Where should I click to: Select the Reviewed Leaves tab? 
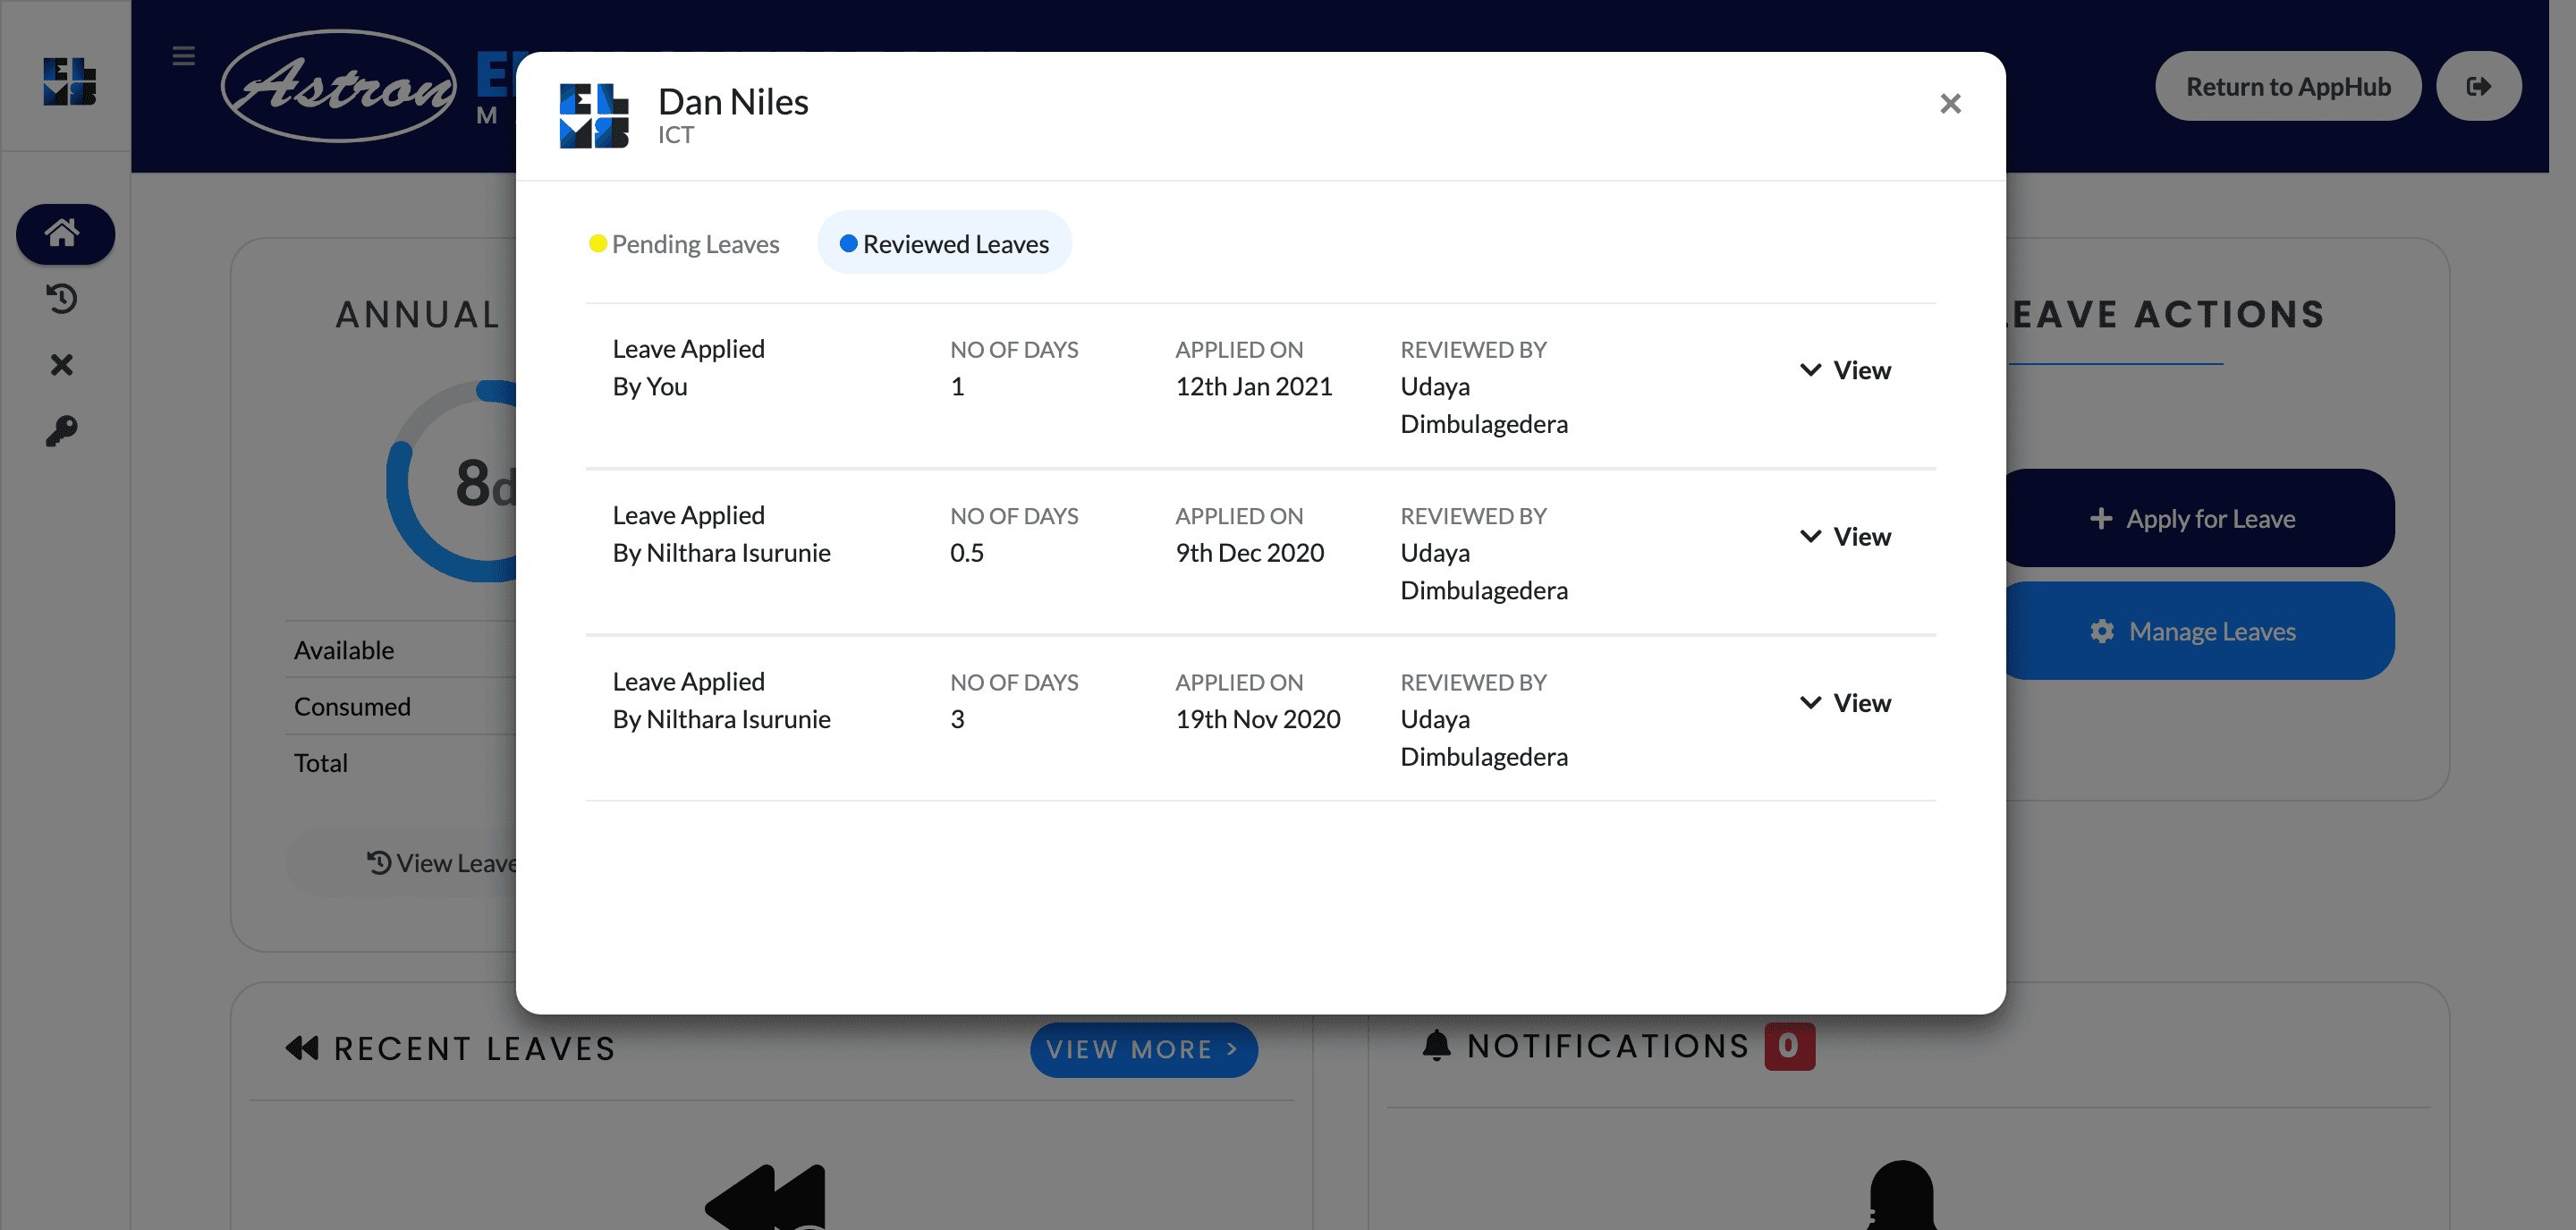tap(944, 244)
